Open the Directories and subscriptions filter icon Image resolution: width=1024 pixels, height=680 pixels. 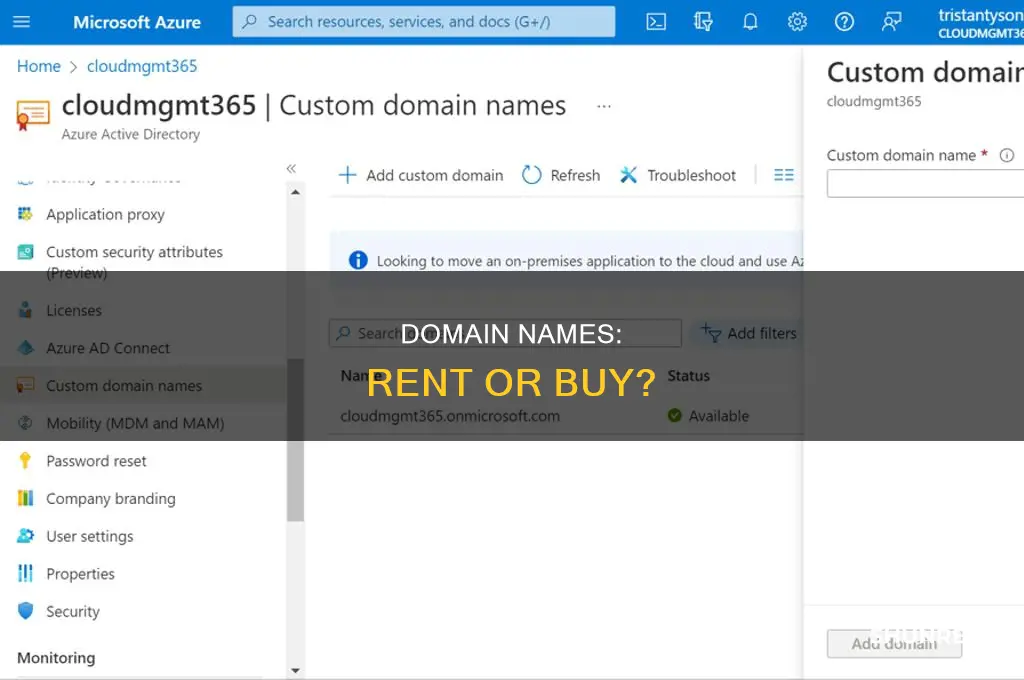pos(703,22)
